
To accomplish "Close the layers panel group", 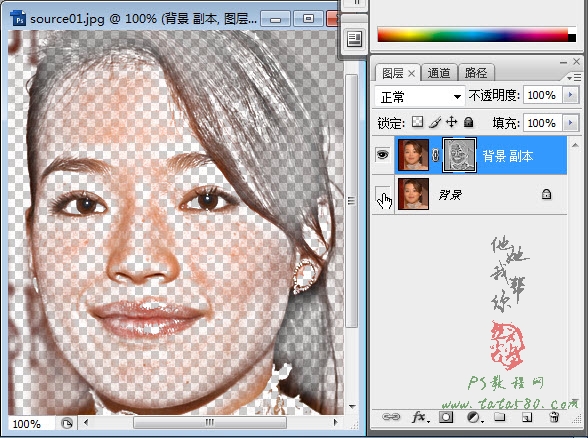I will click(577, 62).
